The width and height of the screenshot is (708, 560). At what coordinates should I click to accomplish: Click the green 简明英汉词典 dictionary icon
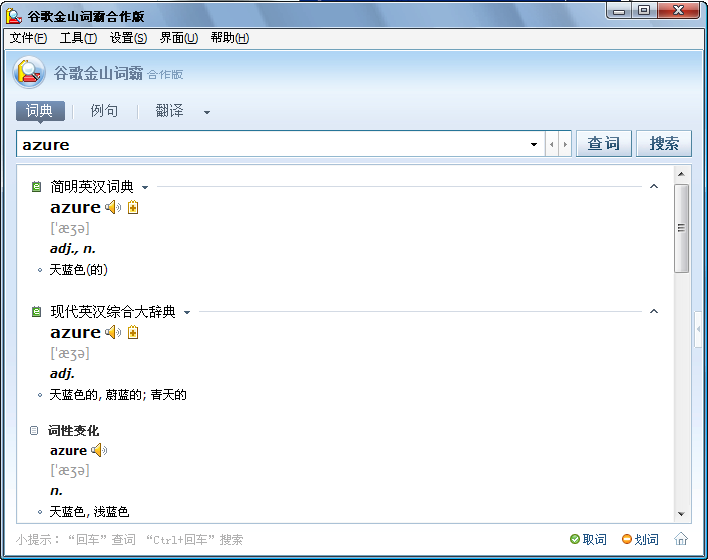click(x=36, y=187)
